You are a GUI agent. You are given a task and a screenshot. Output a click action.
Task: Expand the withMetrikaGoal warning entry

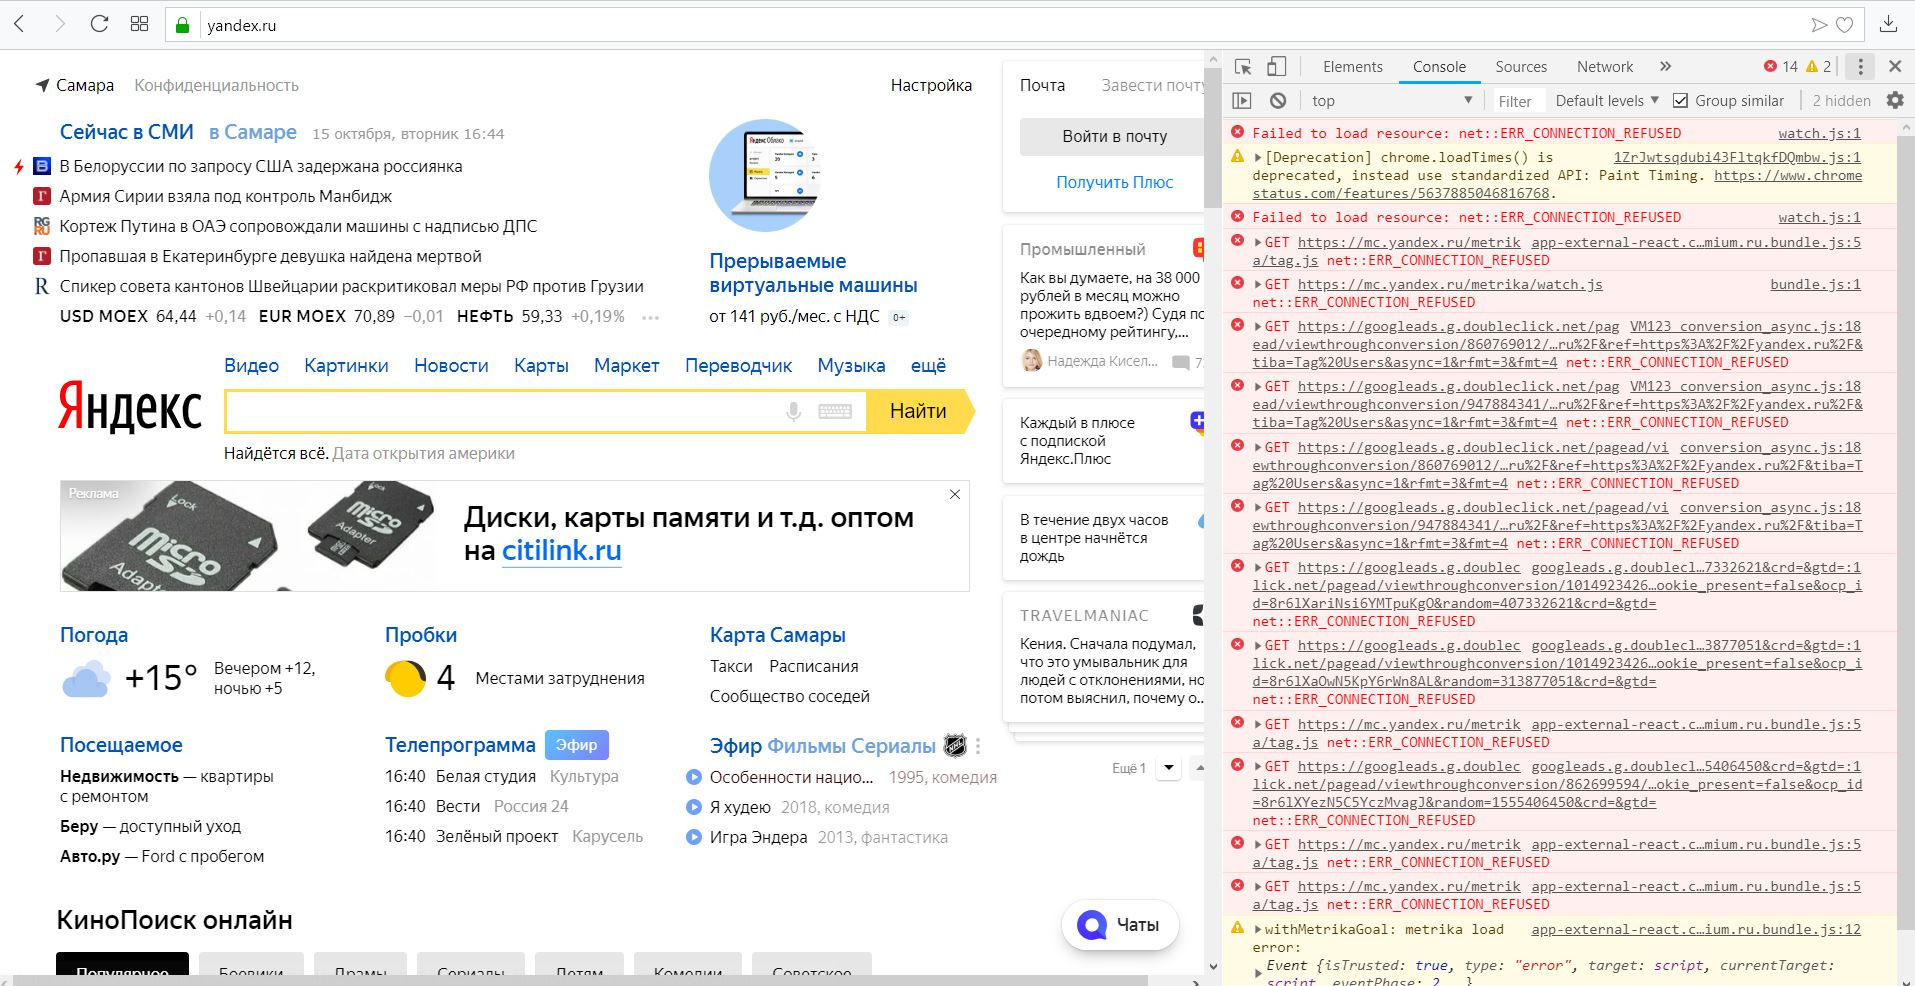1258,930
